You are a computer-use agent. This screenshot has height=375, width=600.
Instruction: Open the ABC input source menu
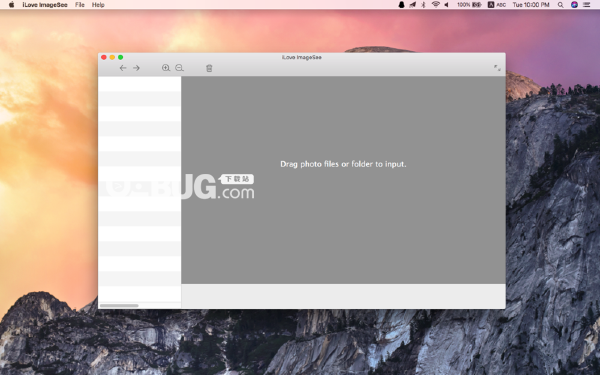(x=497, y=5)
